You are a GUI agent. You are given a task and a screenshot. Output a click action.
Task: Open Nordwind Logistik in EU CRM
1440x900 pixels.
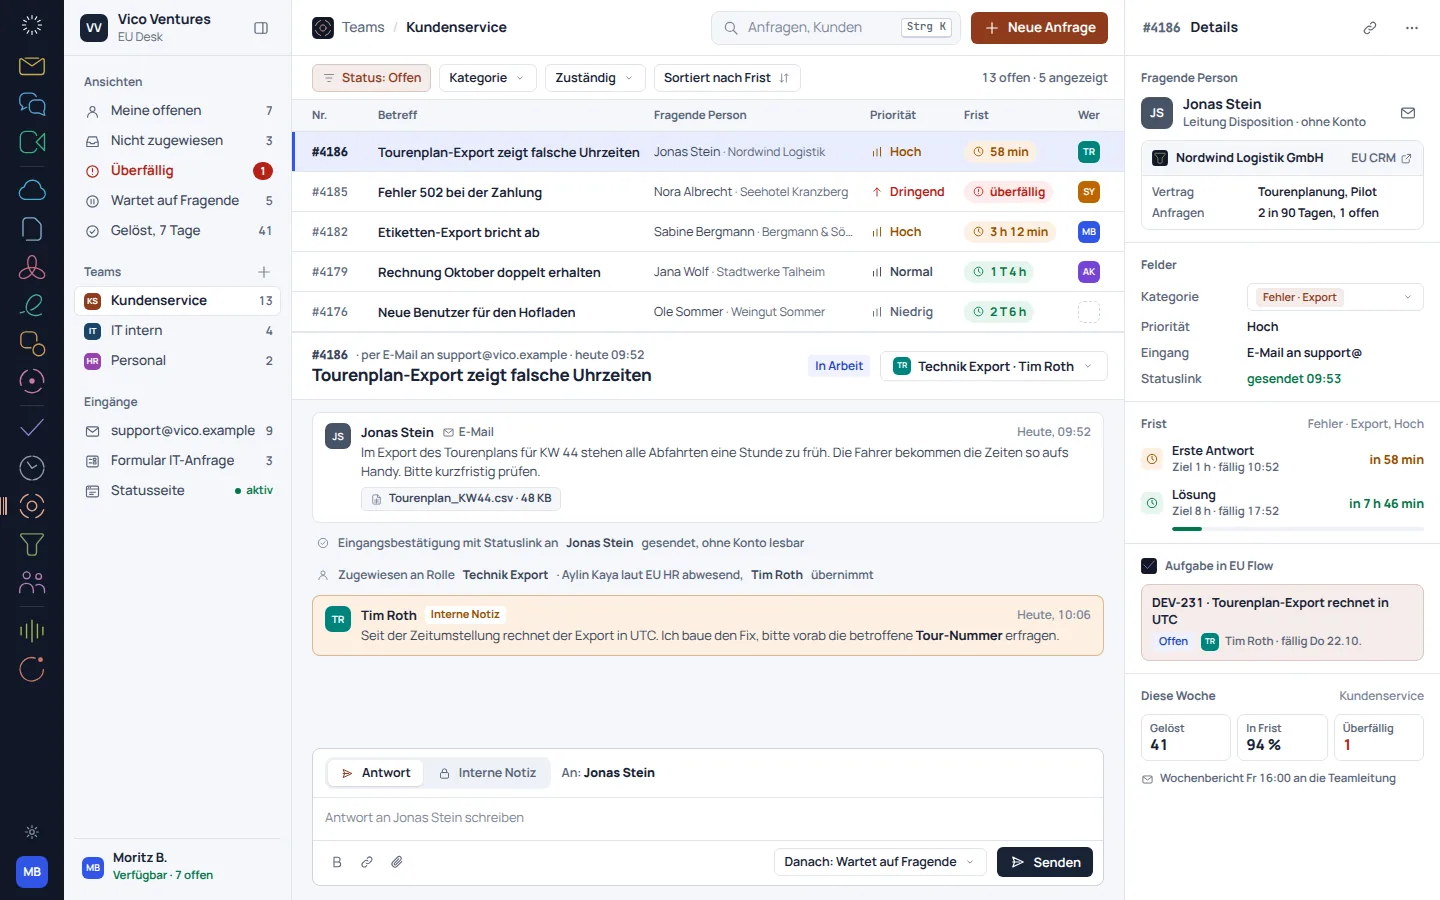(1380, 158)
